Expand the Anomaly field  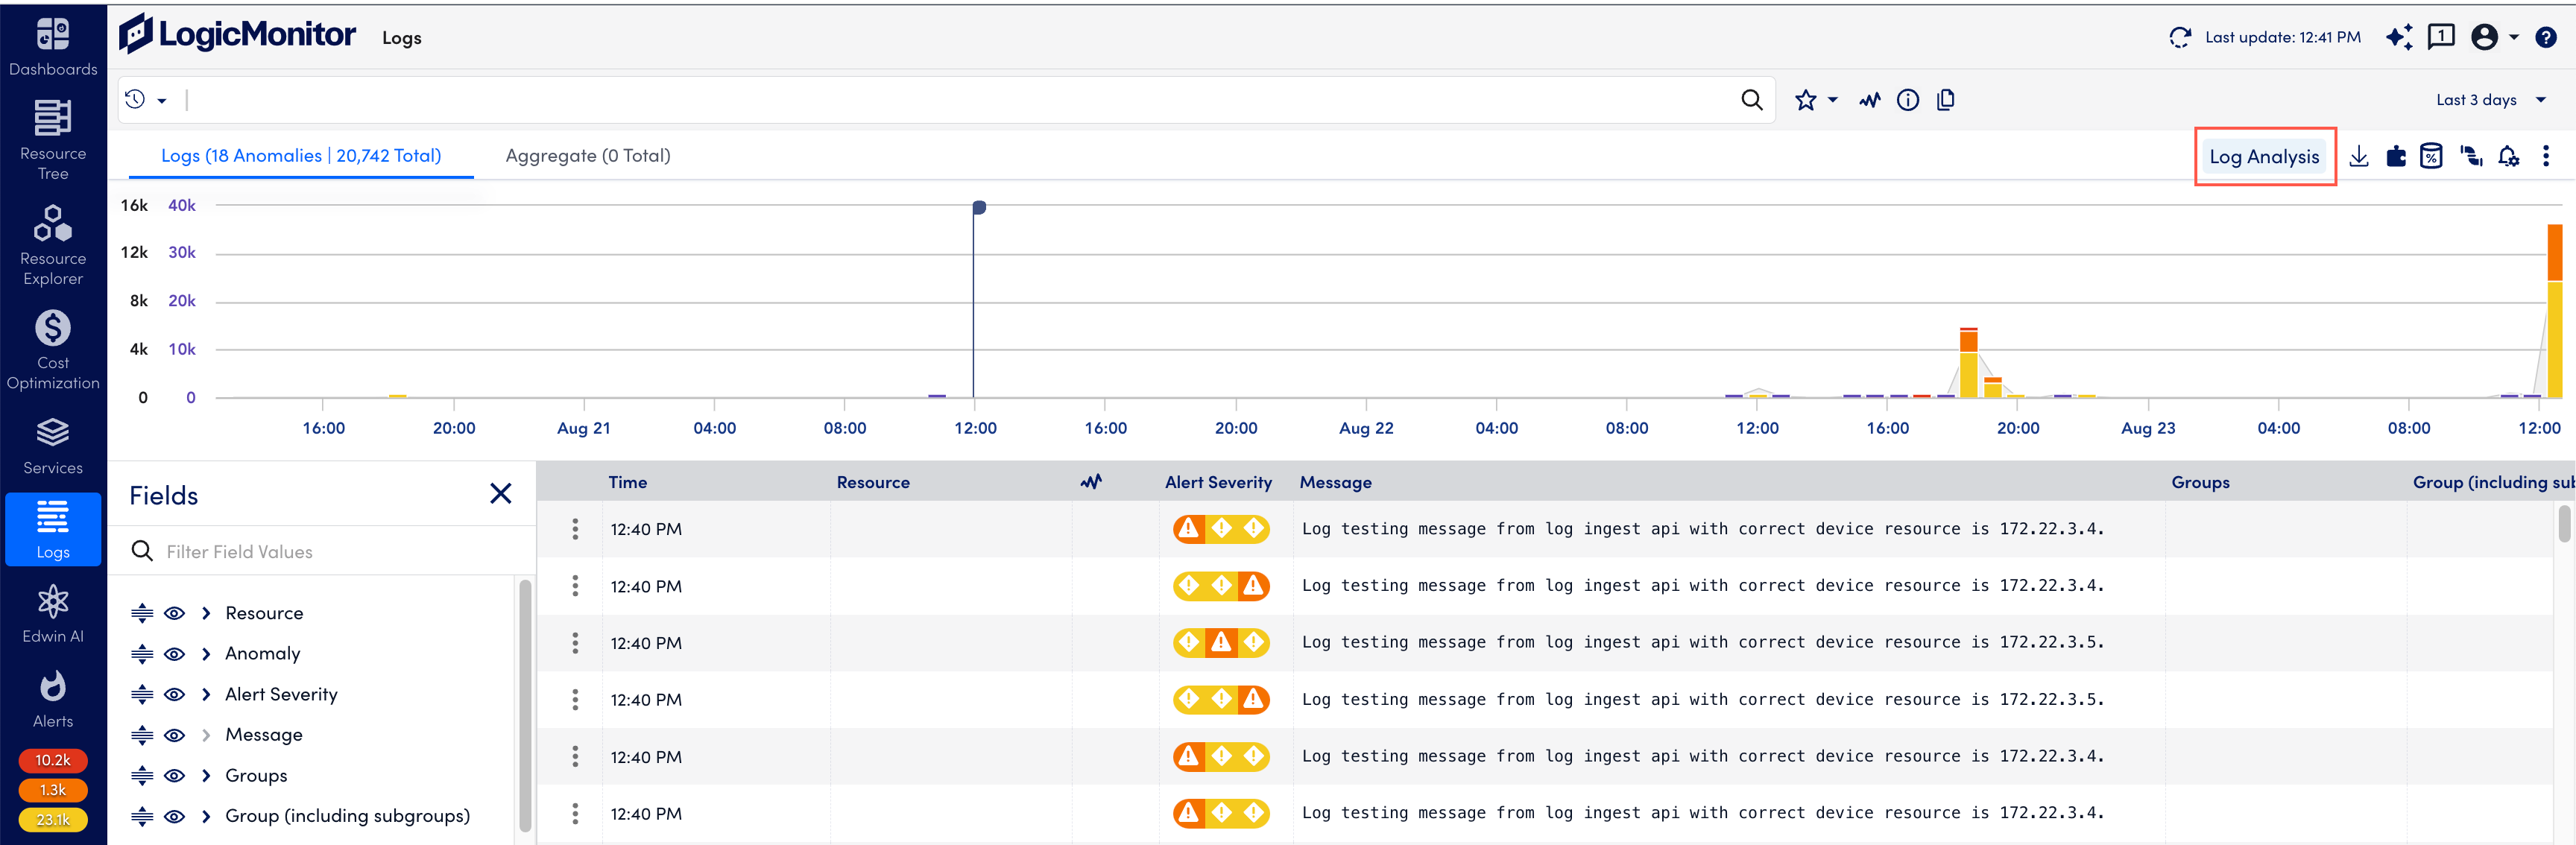(x=206, y=655)
